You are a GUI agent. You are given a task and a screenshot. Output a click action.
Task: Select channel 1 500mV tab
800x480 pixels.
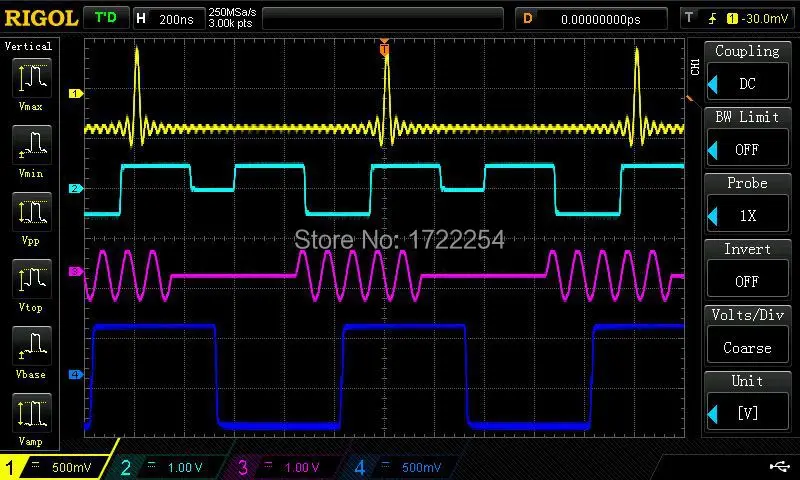(56, 466)
